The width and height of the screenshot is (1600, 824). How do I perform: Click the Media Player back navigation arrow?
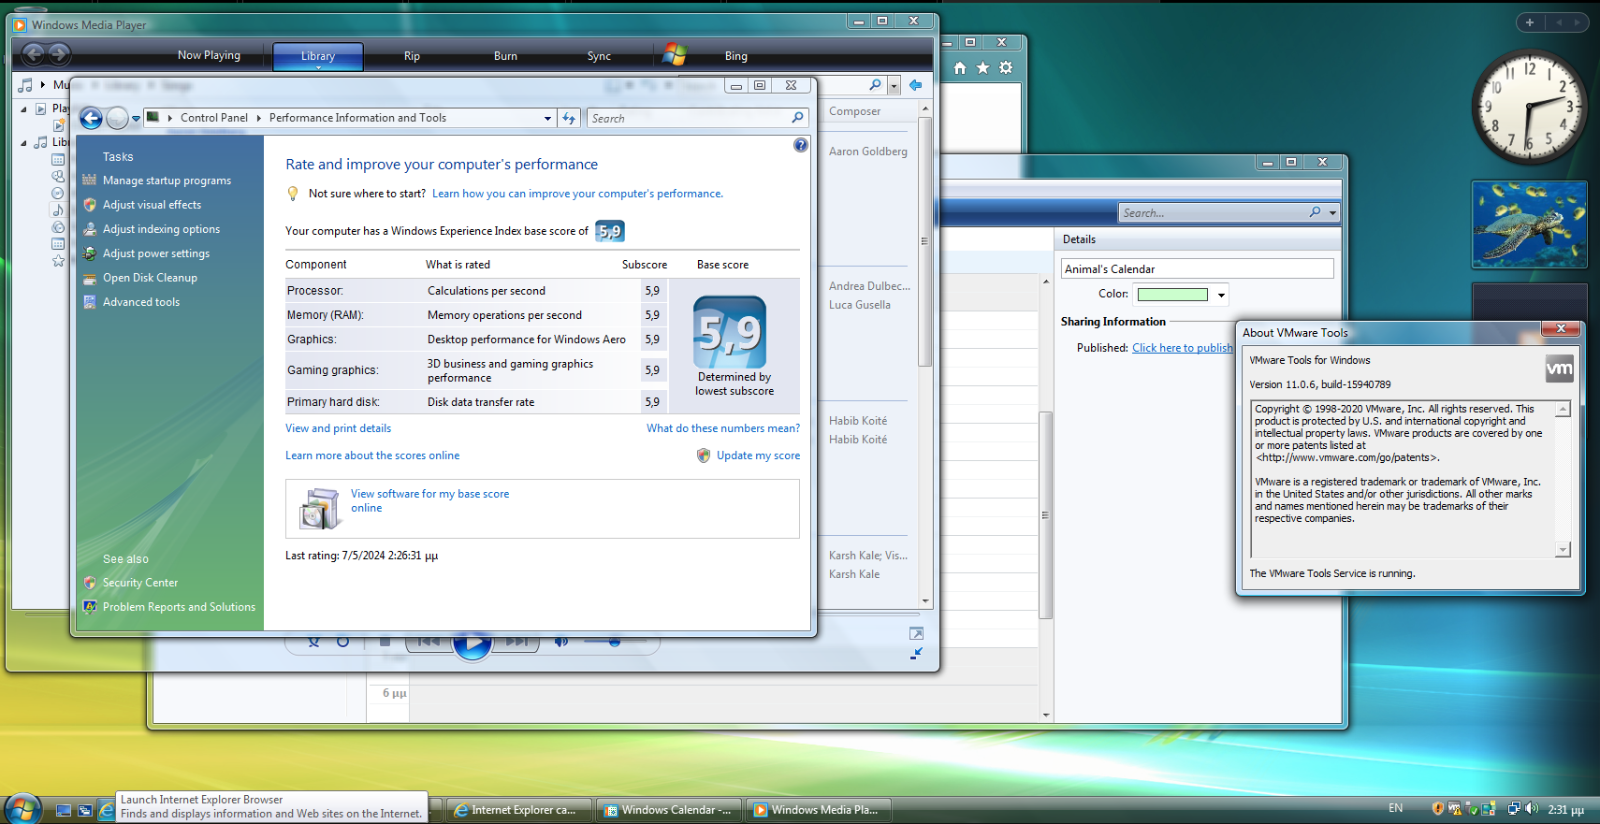33,55
